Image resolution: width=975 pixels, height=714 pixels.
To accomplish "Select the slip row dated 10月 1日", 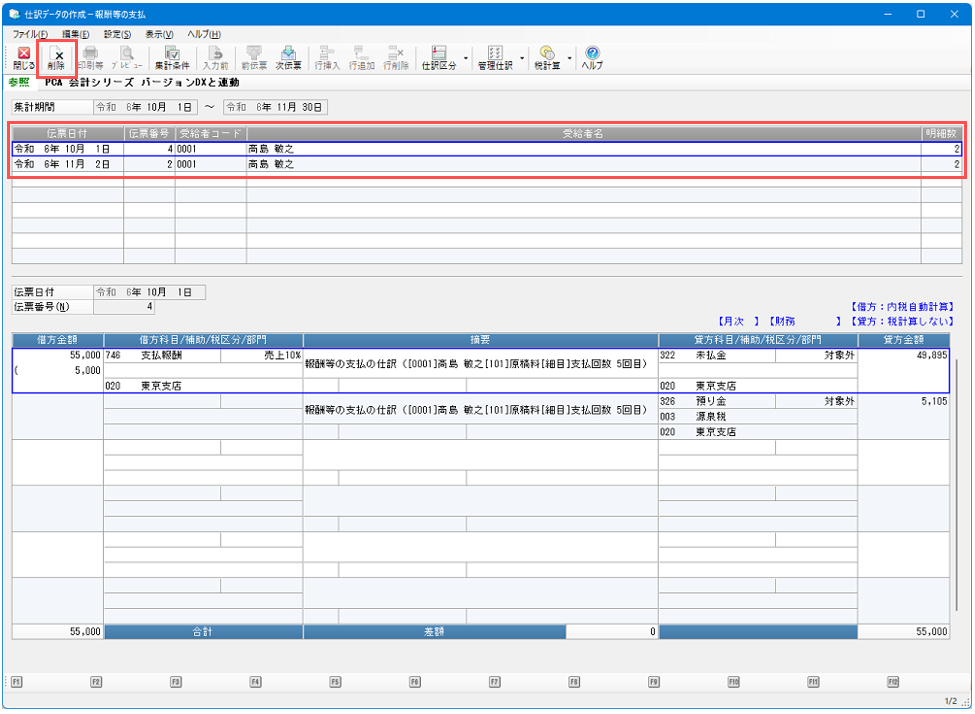I will [x=487, y=149].
